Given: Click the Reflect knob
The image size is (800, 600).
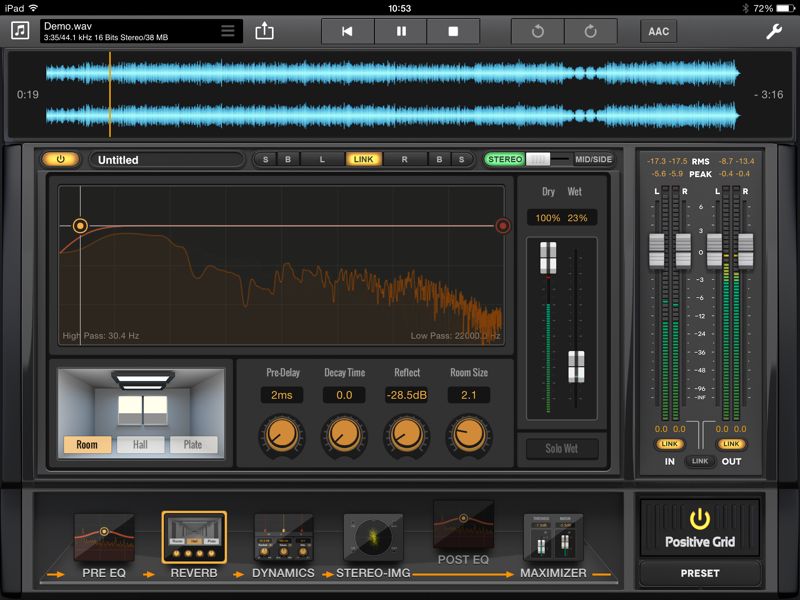Looking at the screenshot, I should 407,435.
